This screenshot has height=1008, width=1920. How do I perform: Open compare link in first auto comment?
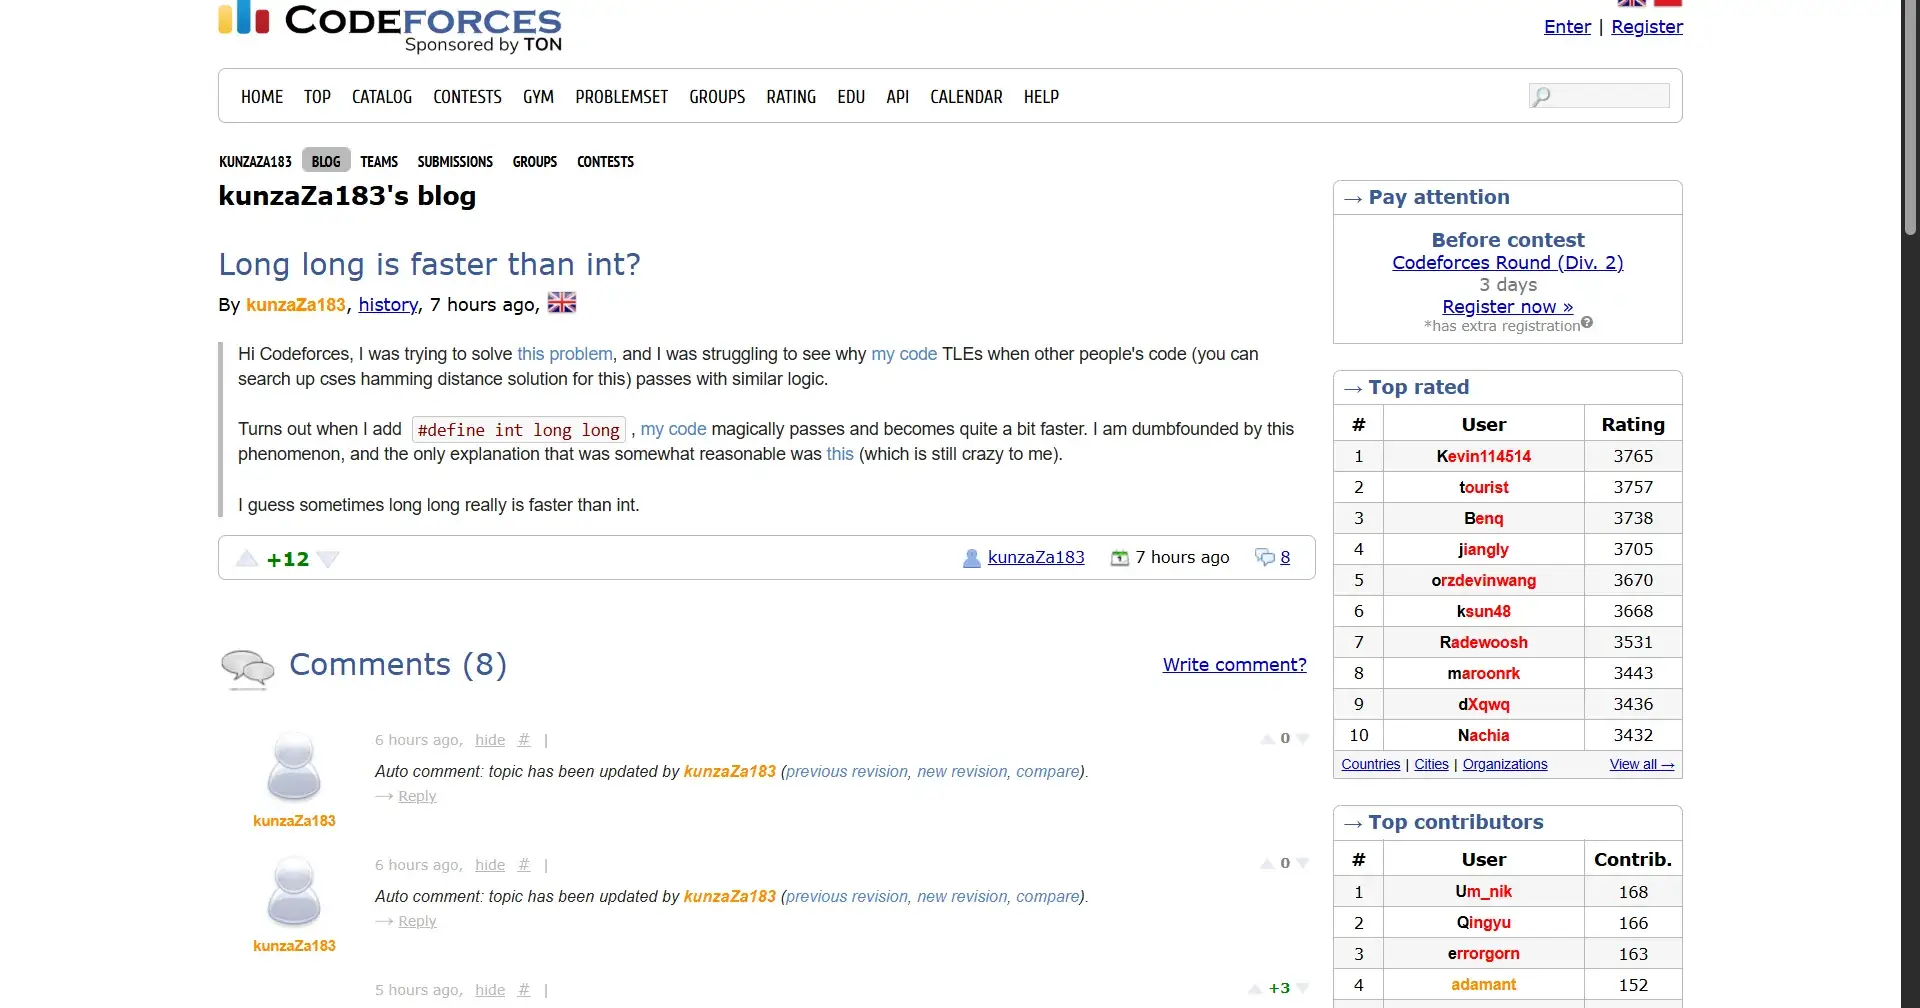tap(1048, 771)
